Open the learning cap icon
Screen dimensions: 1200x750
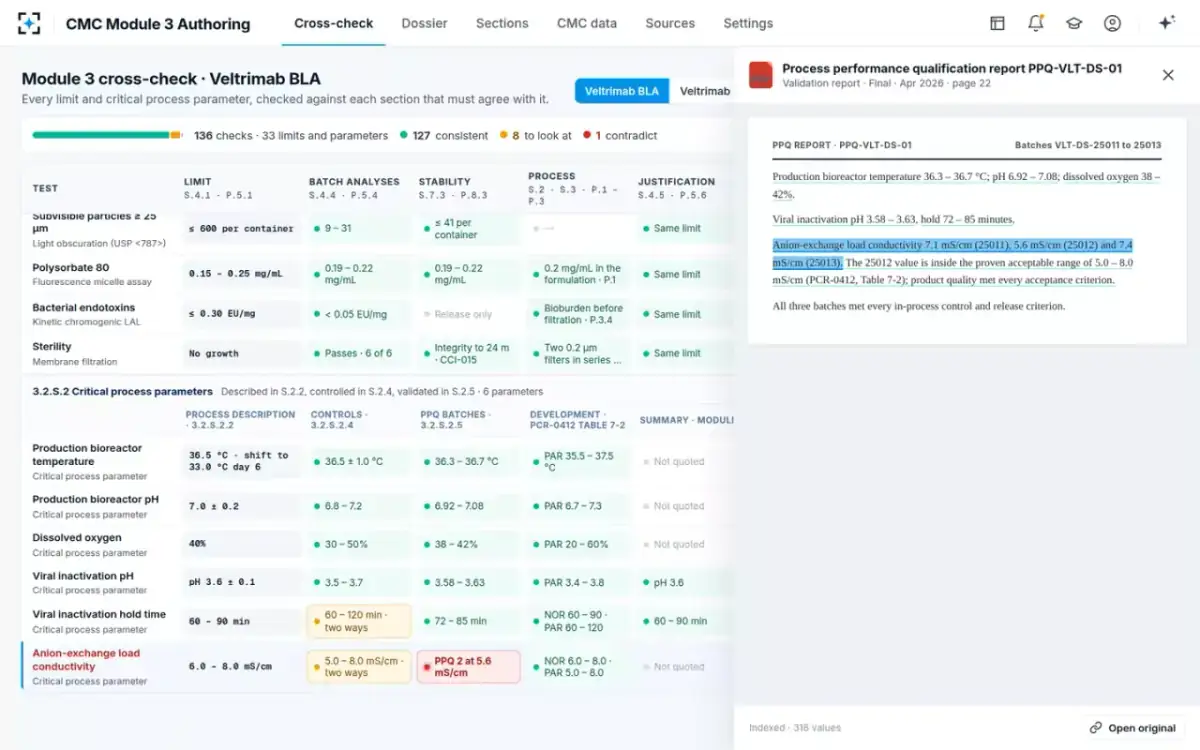tap(1074, 23)
